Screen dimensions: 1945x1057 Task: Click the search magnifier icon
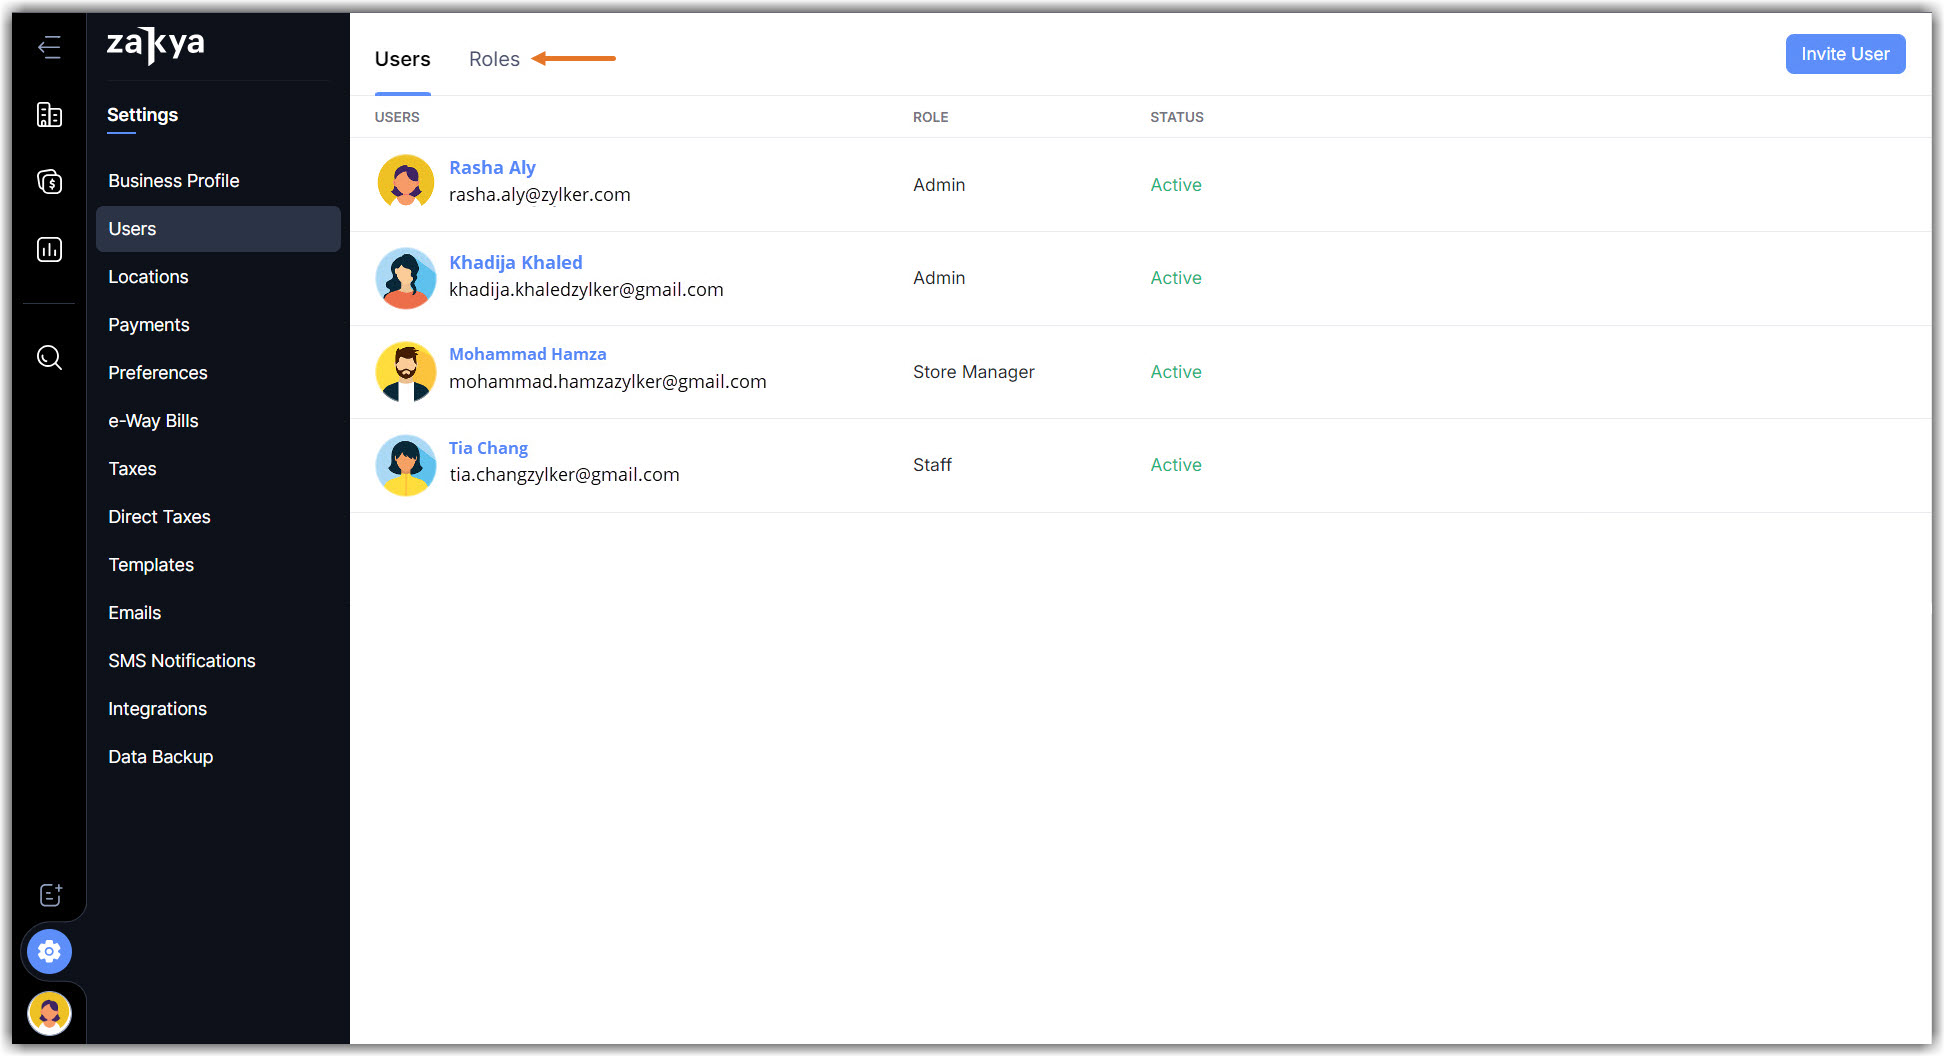click(x=49, y=357)
